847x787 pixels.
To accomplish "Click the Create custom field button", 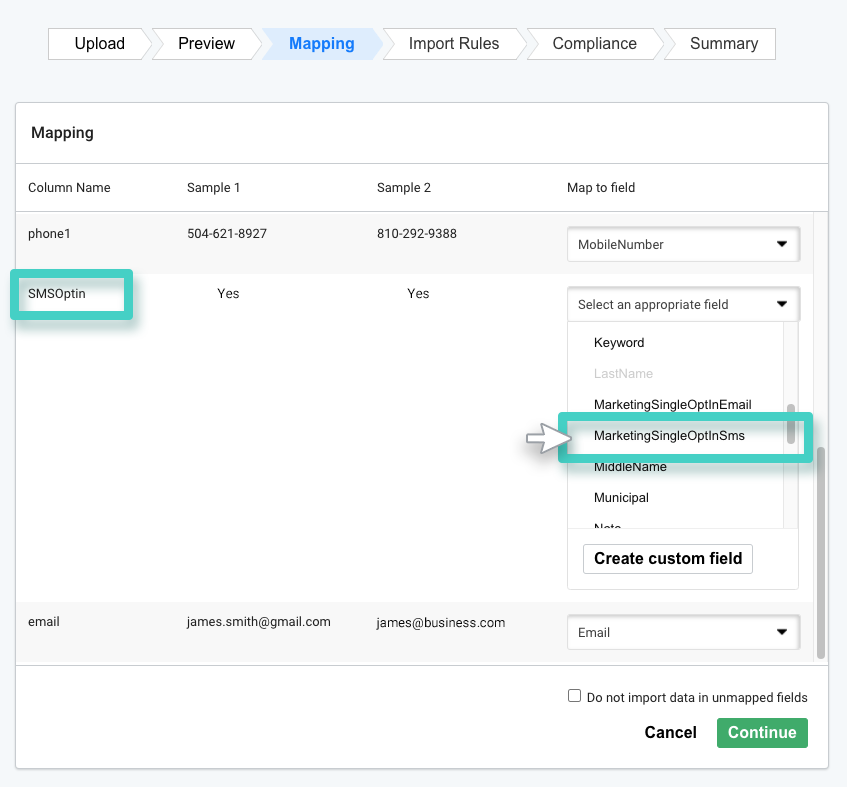I will click(667, 558).
